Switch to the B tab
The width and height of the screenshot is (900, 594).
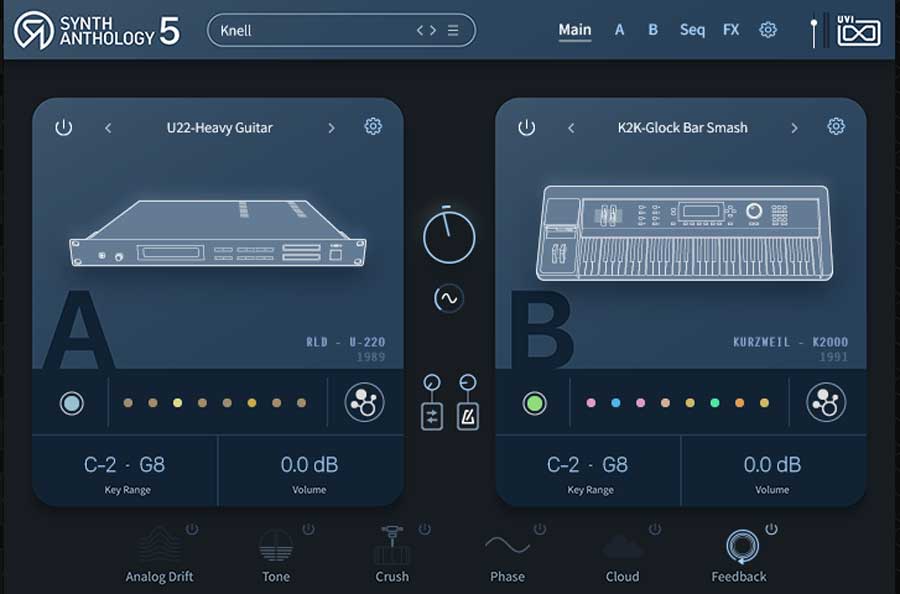point(653,30)
